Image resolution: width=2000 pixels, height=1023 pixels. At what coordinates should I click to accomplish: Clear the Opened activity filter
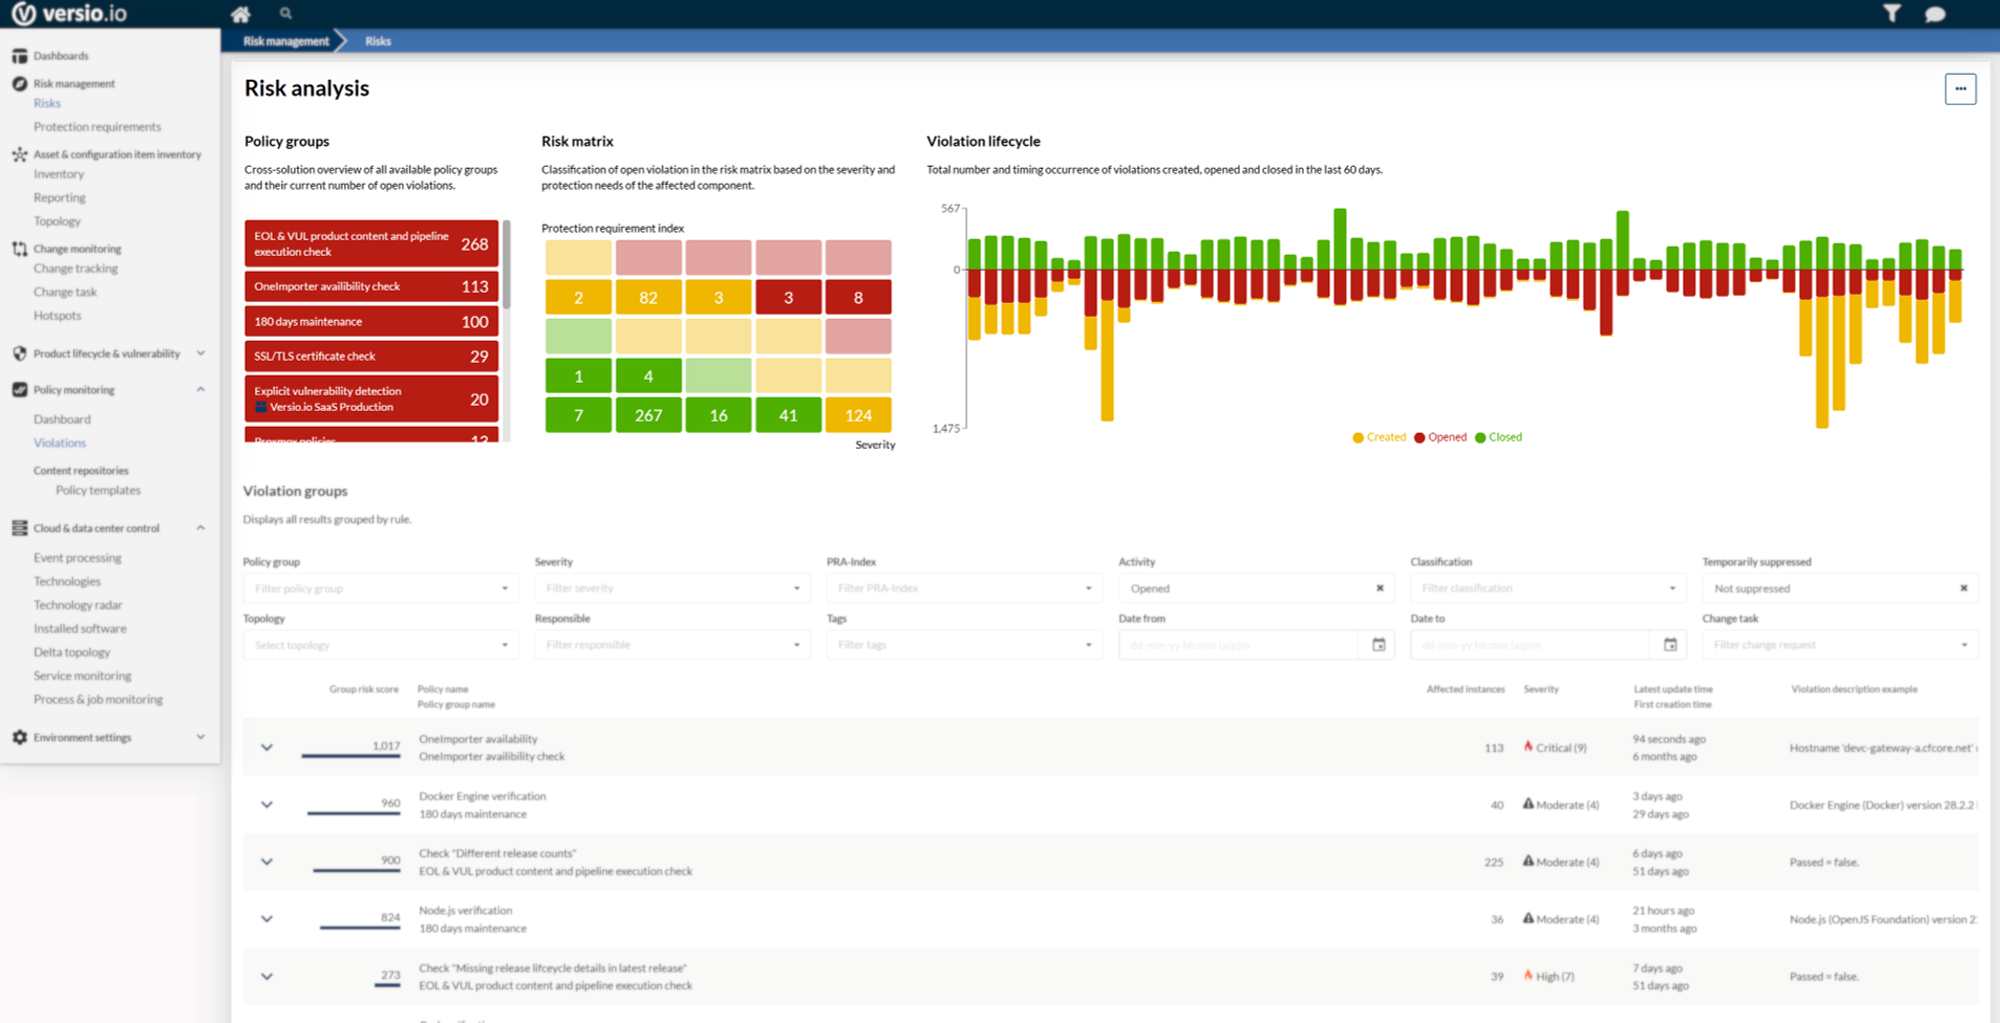point(1380,588)
